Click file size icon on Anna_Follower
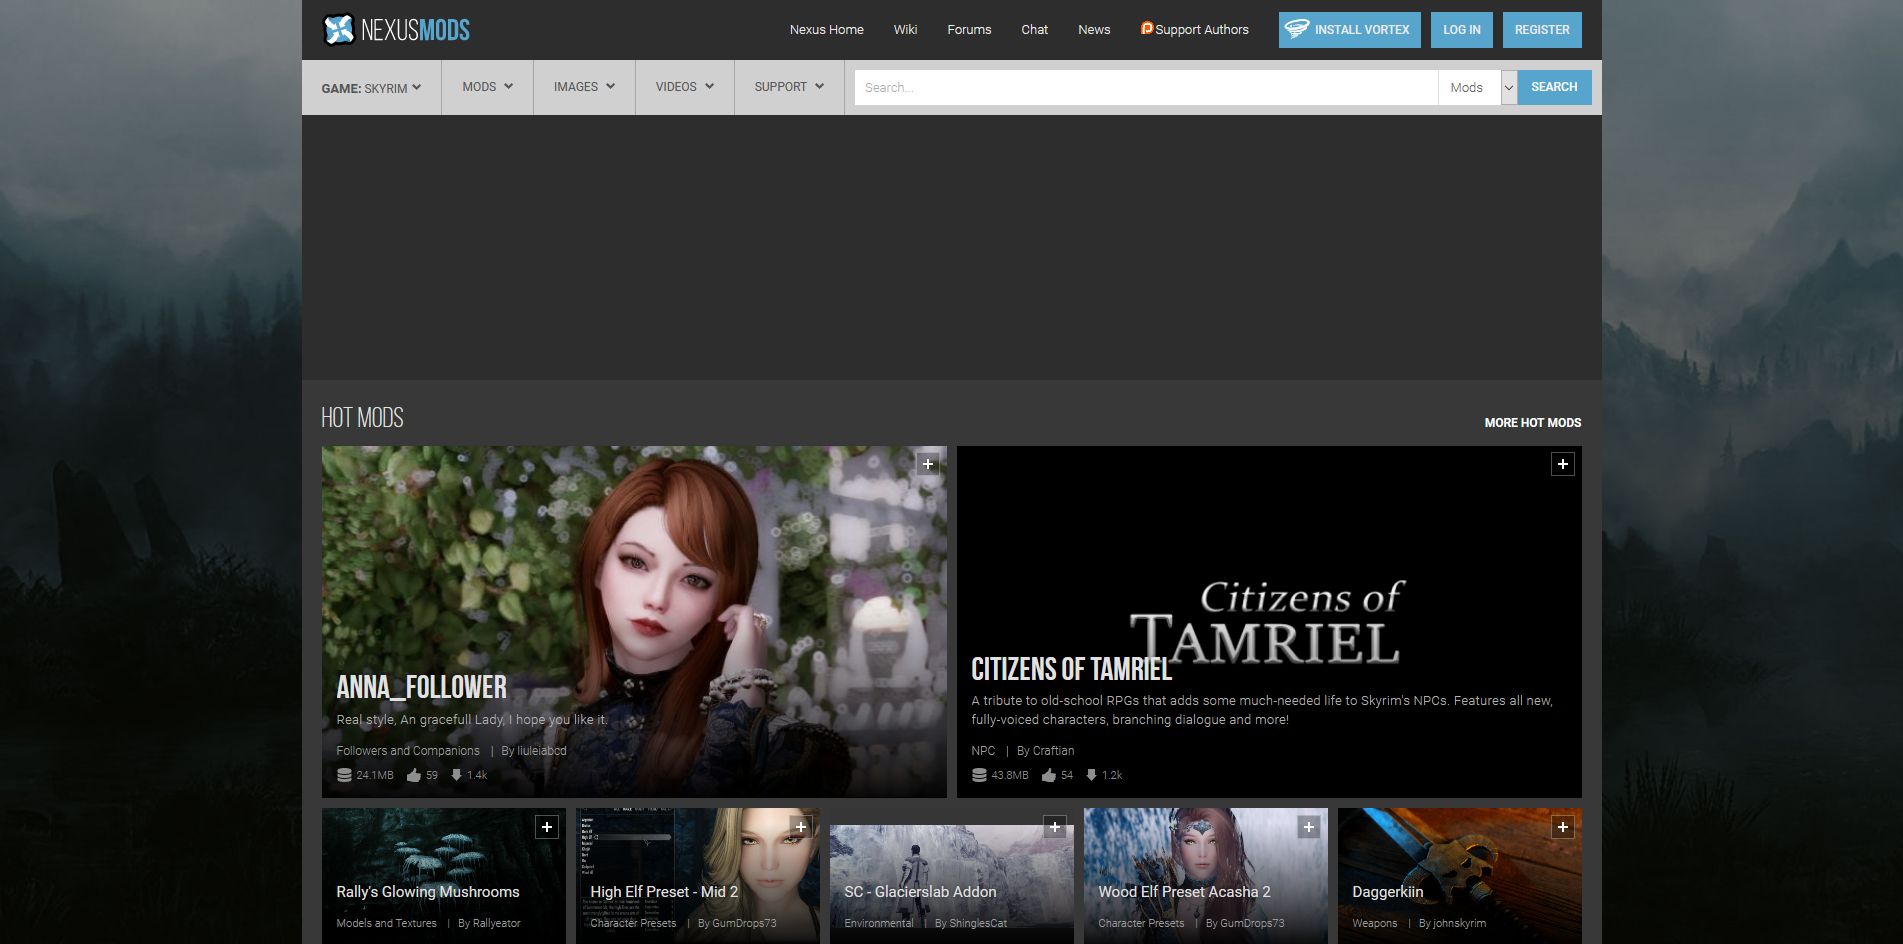Image resolution: width=1903 pixels, height=944 pixels. click(x=344, y=775)
